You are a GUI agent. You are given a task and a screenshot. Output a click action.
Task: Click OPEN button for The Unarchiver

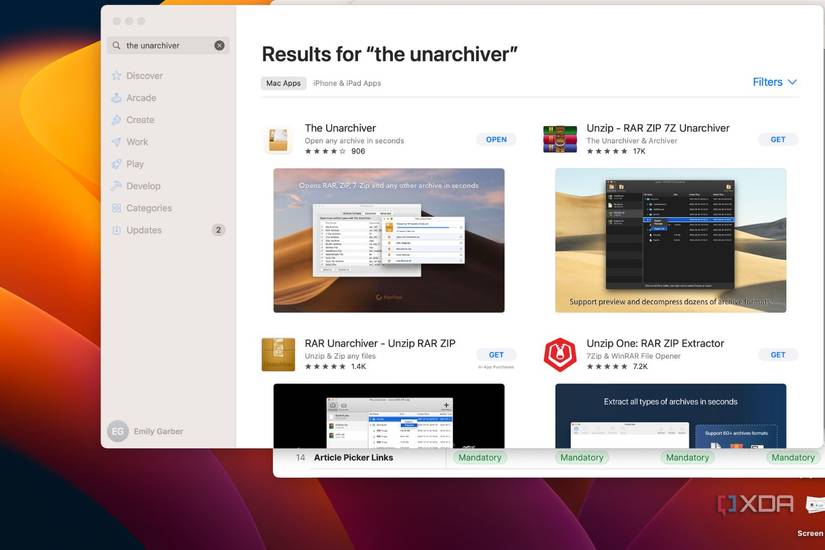click(x=496, y=139)
